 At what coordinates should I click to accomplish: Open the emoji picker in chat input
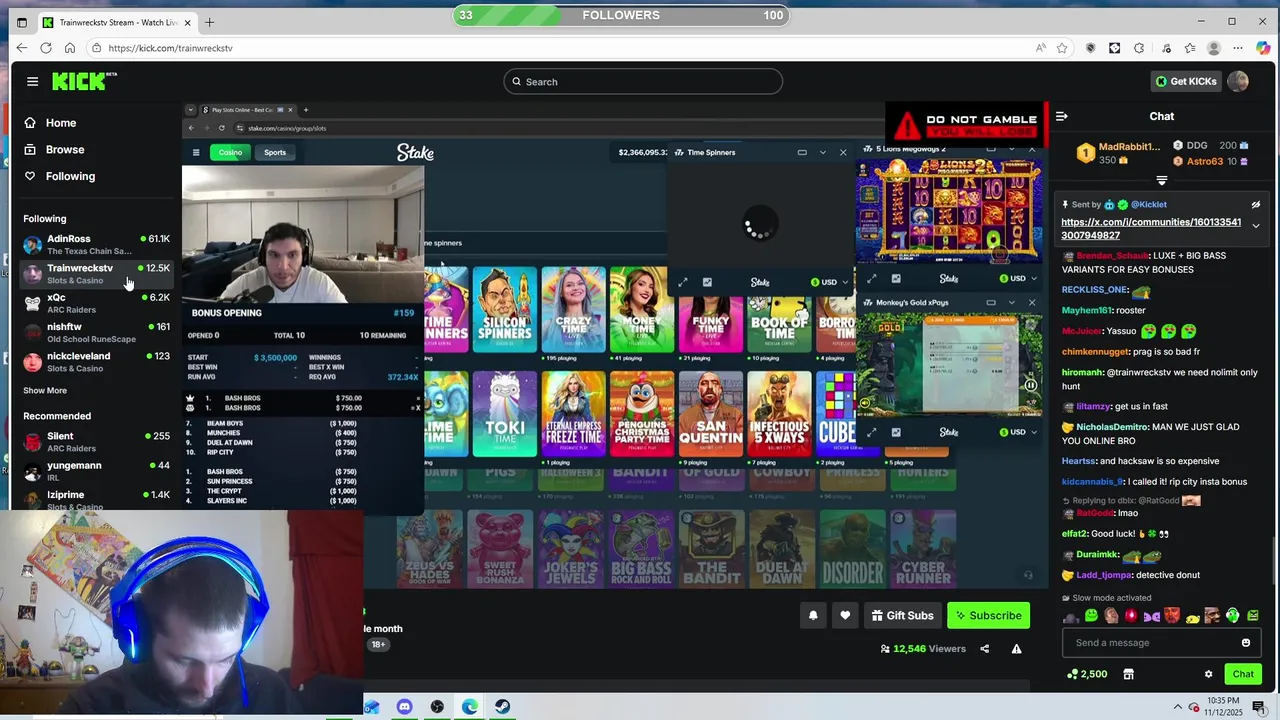[x=1246, y=643]
